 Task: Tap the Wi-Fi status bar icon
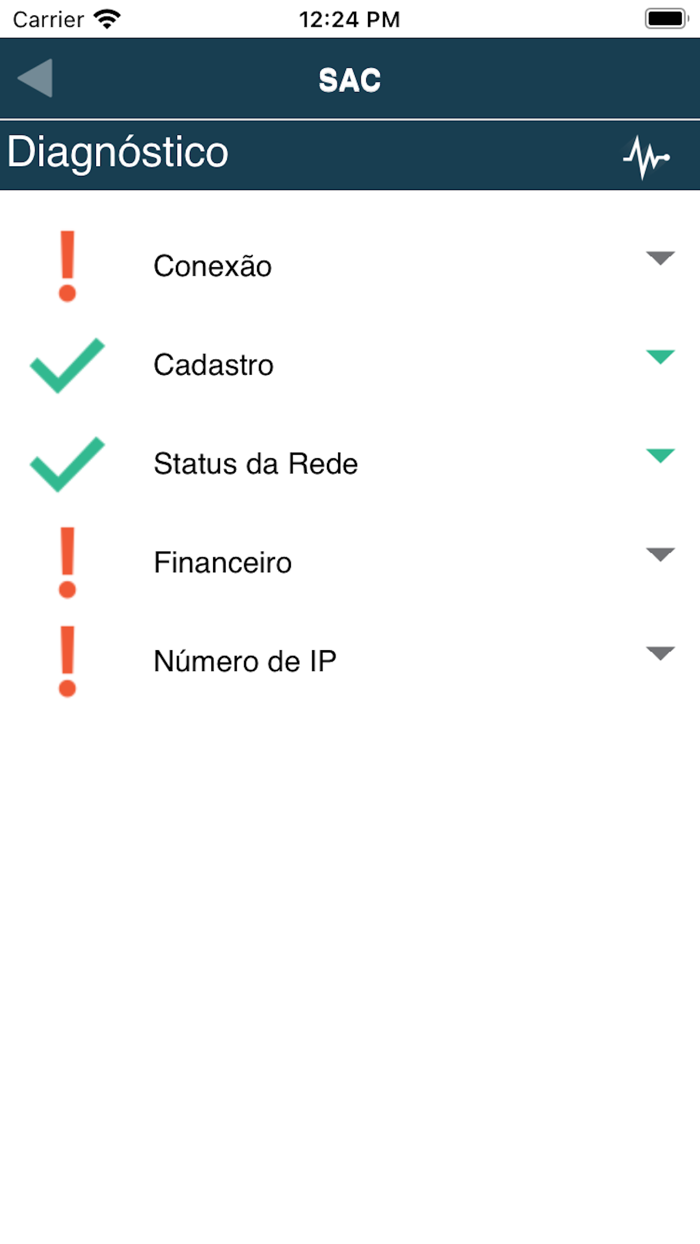tap(105, 19)
